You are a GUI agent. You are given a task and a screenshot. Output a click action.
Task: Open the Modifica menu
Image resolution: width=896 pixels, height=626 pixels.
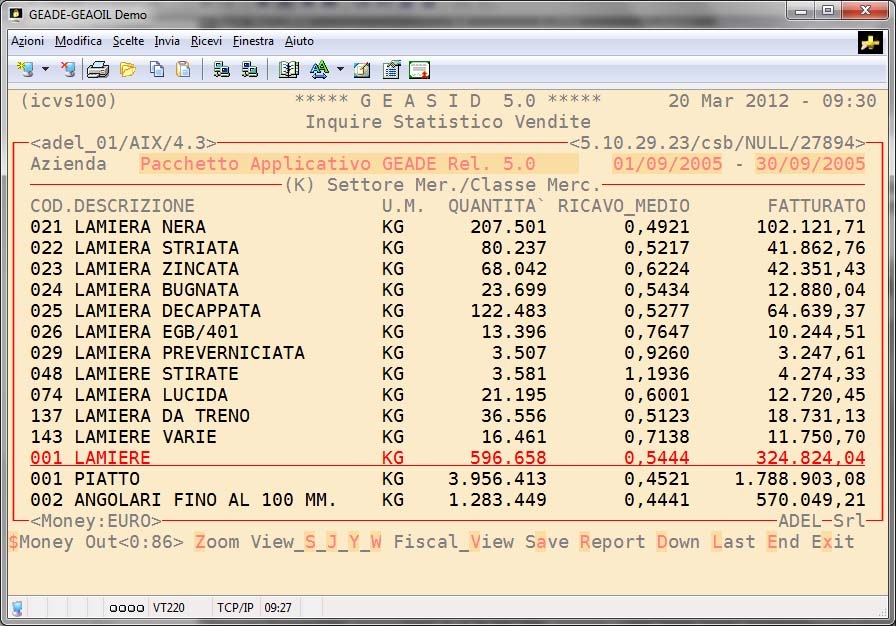click(78, 41)
